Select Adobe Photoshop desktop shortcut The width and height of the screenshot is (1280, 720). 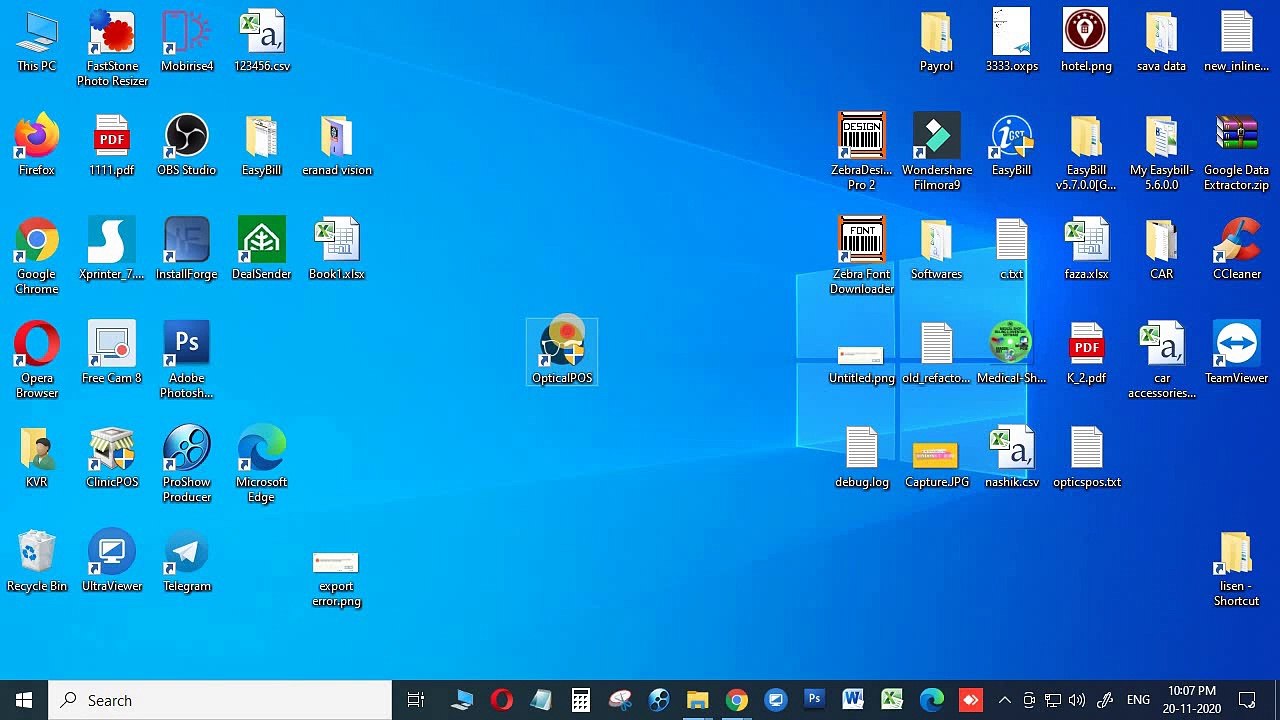coord(187,360)
